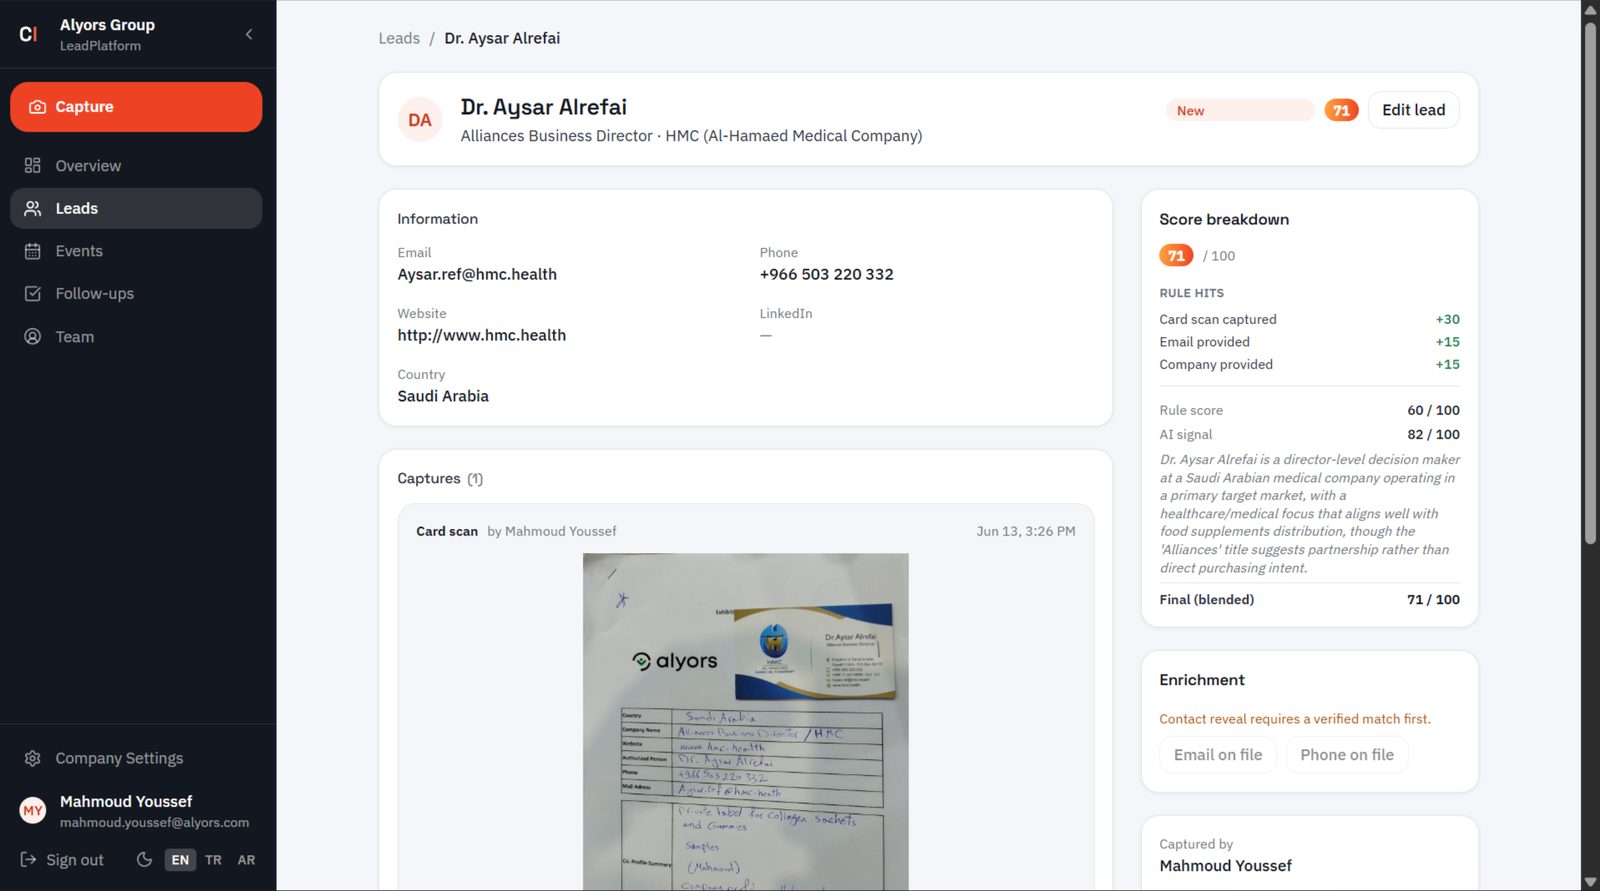Open Follow-ups in the sidebar
This screenshot has width=1600, height=891.
(x=136, y=294)
